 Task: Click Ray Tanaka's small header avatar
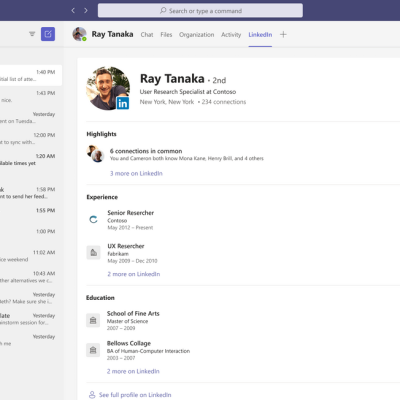pos(80,34)
